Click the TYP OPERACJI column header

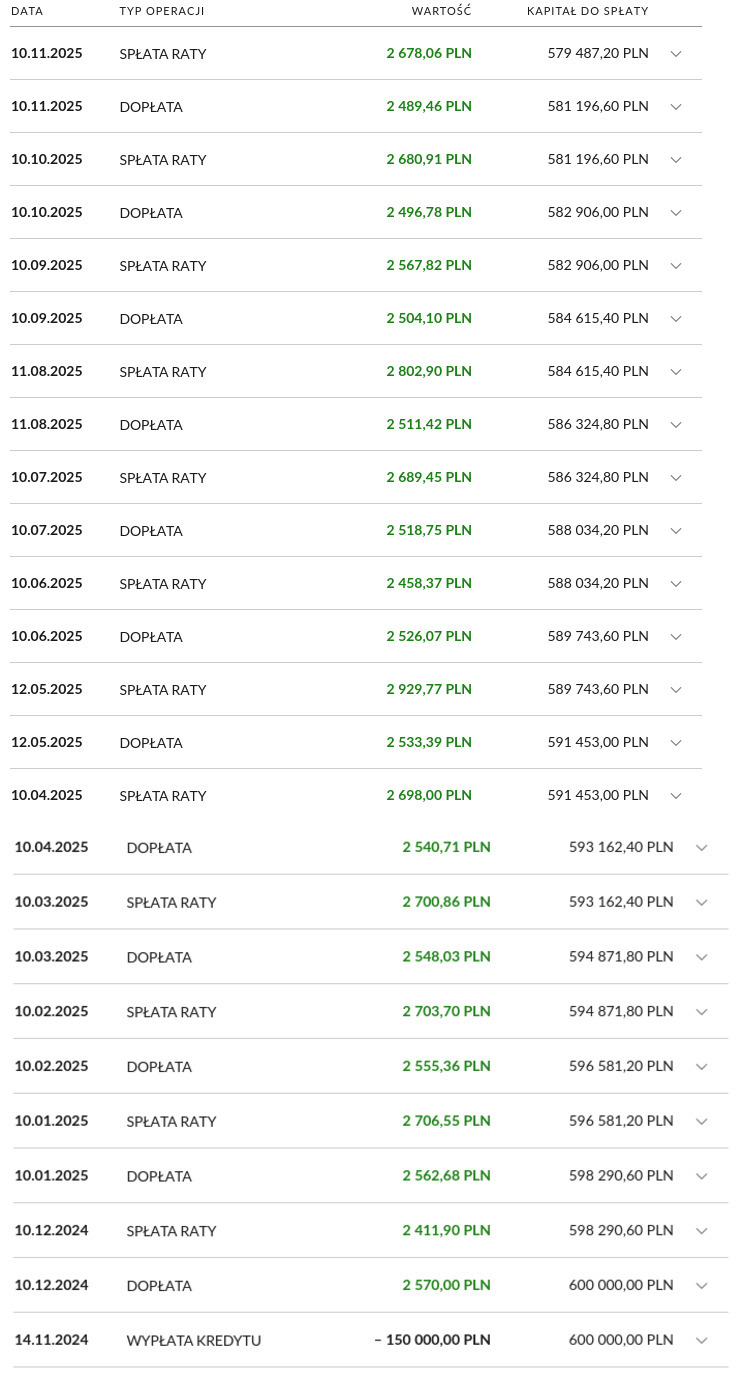tap(162, 11)
